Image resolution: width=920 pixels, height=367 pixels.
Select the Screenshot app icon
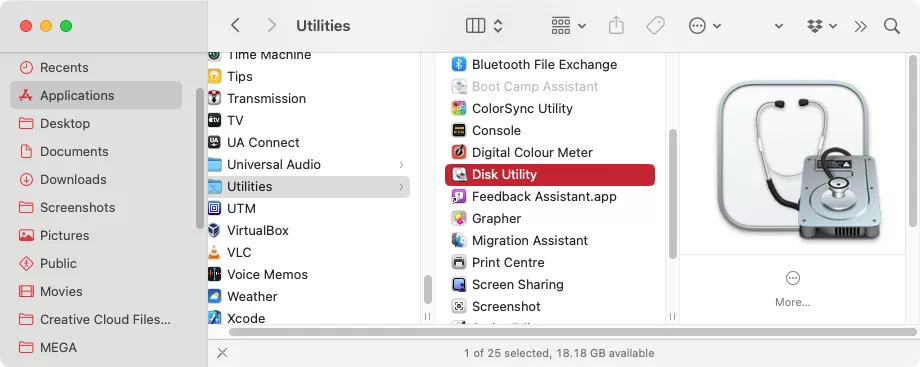click(459, 307)
